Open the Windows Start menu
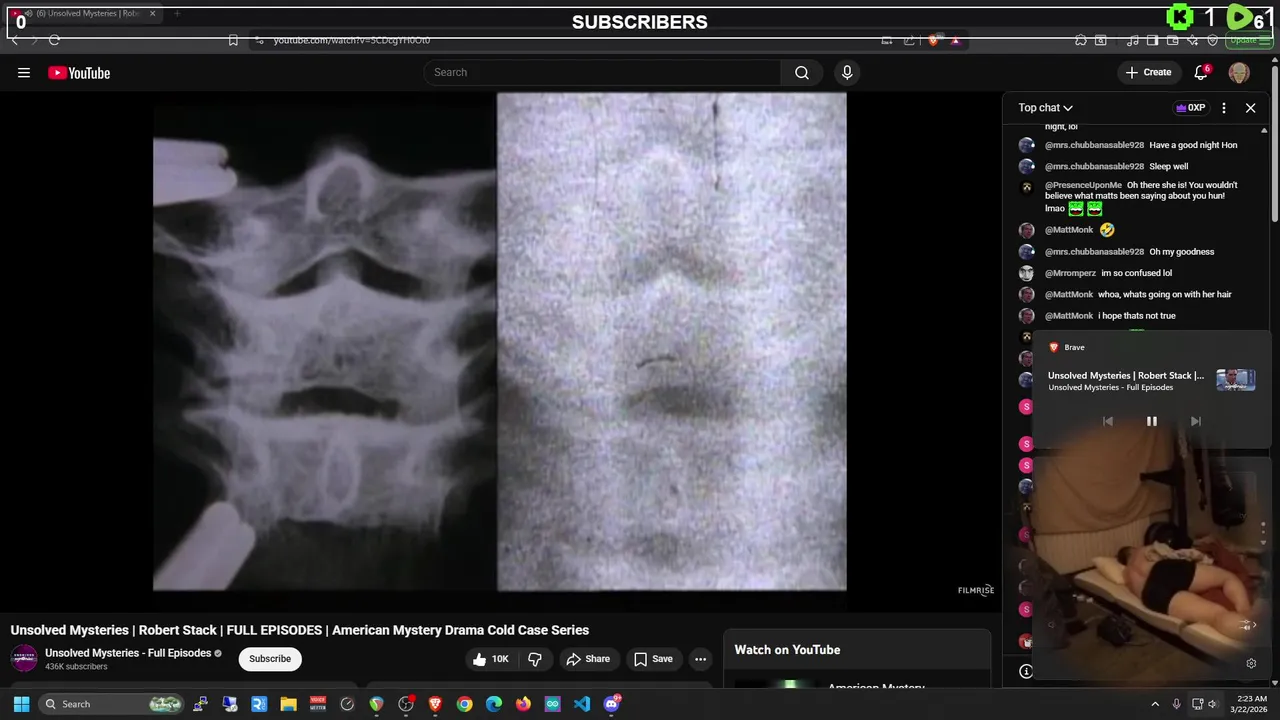The width and height of the screenshot is (1280, 720). click(x=22, y=704)
